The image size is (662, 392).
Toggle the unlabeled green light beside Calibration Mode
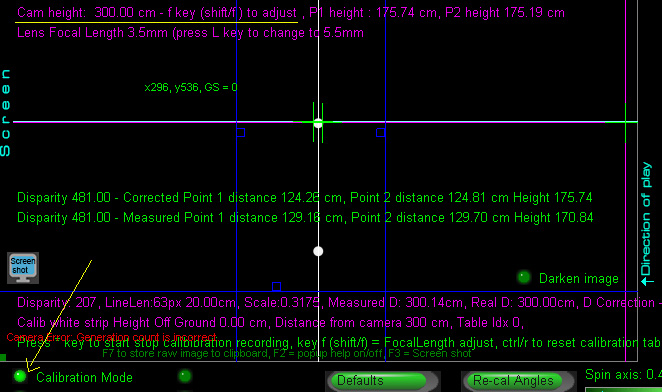point(184,376)
